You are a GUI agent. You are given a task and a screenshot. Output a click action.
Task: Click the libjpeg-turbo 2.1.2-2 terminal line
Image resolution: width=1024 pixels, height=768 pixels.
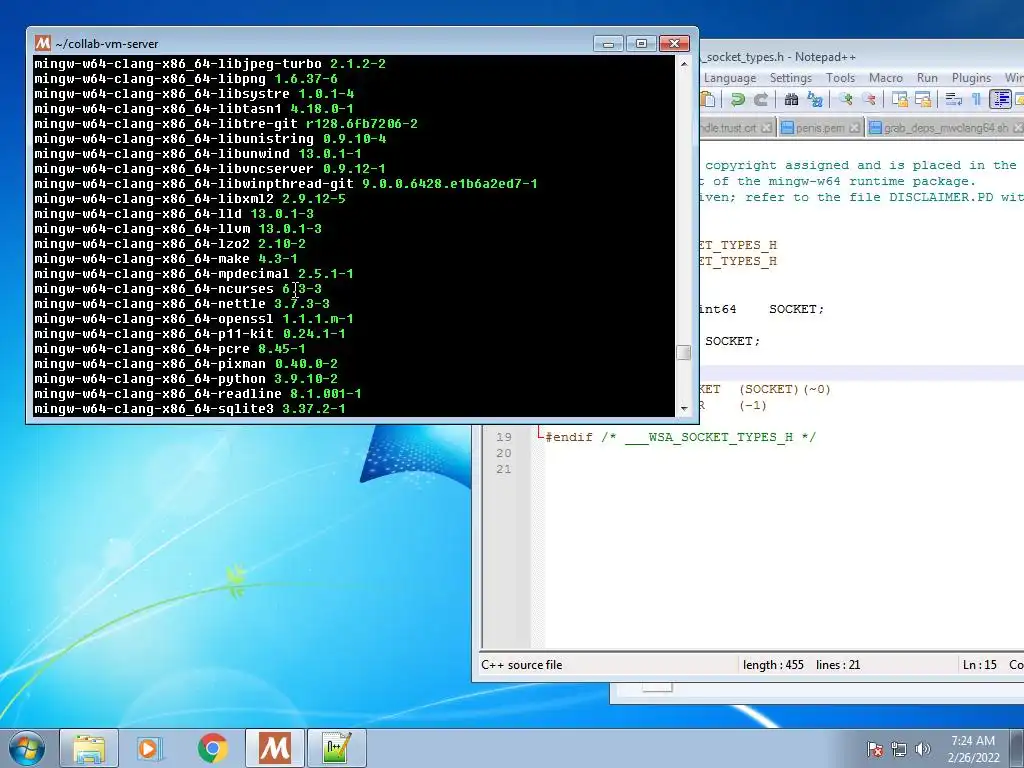210,63
